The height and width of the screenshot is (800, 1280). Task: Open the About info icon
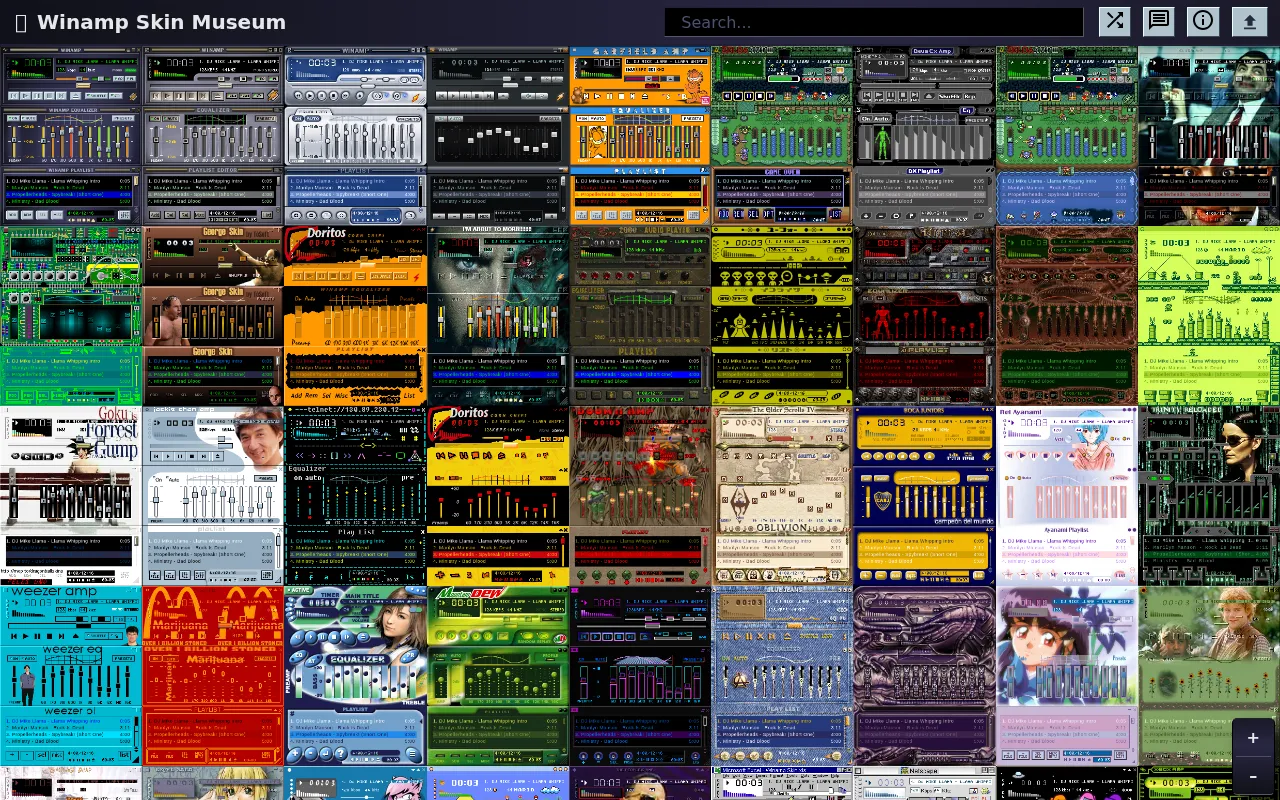[x=1203, y=21]
